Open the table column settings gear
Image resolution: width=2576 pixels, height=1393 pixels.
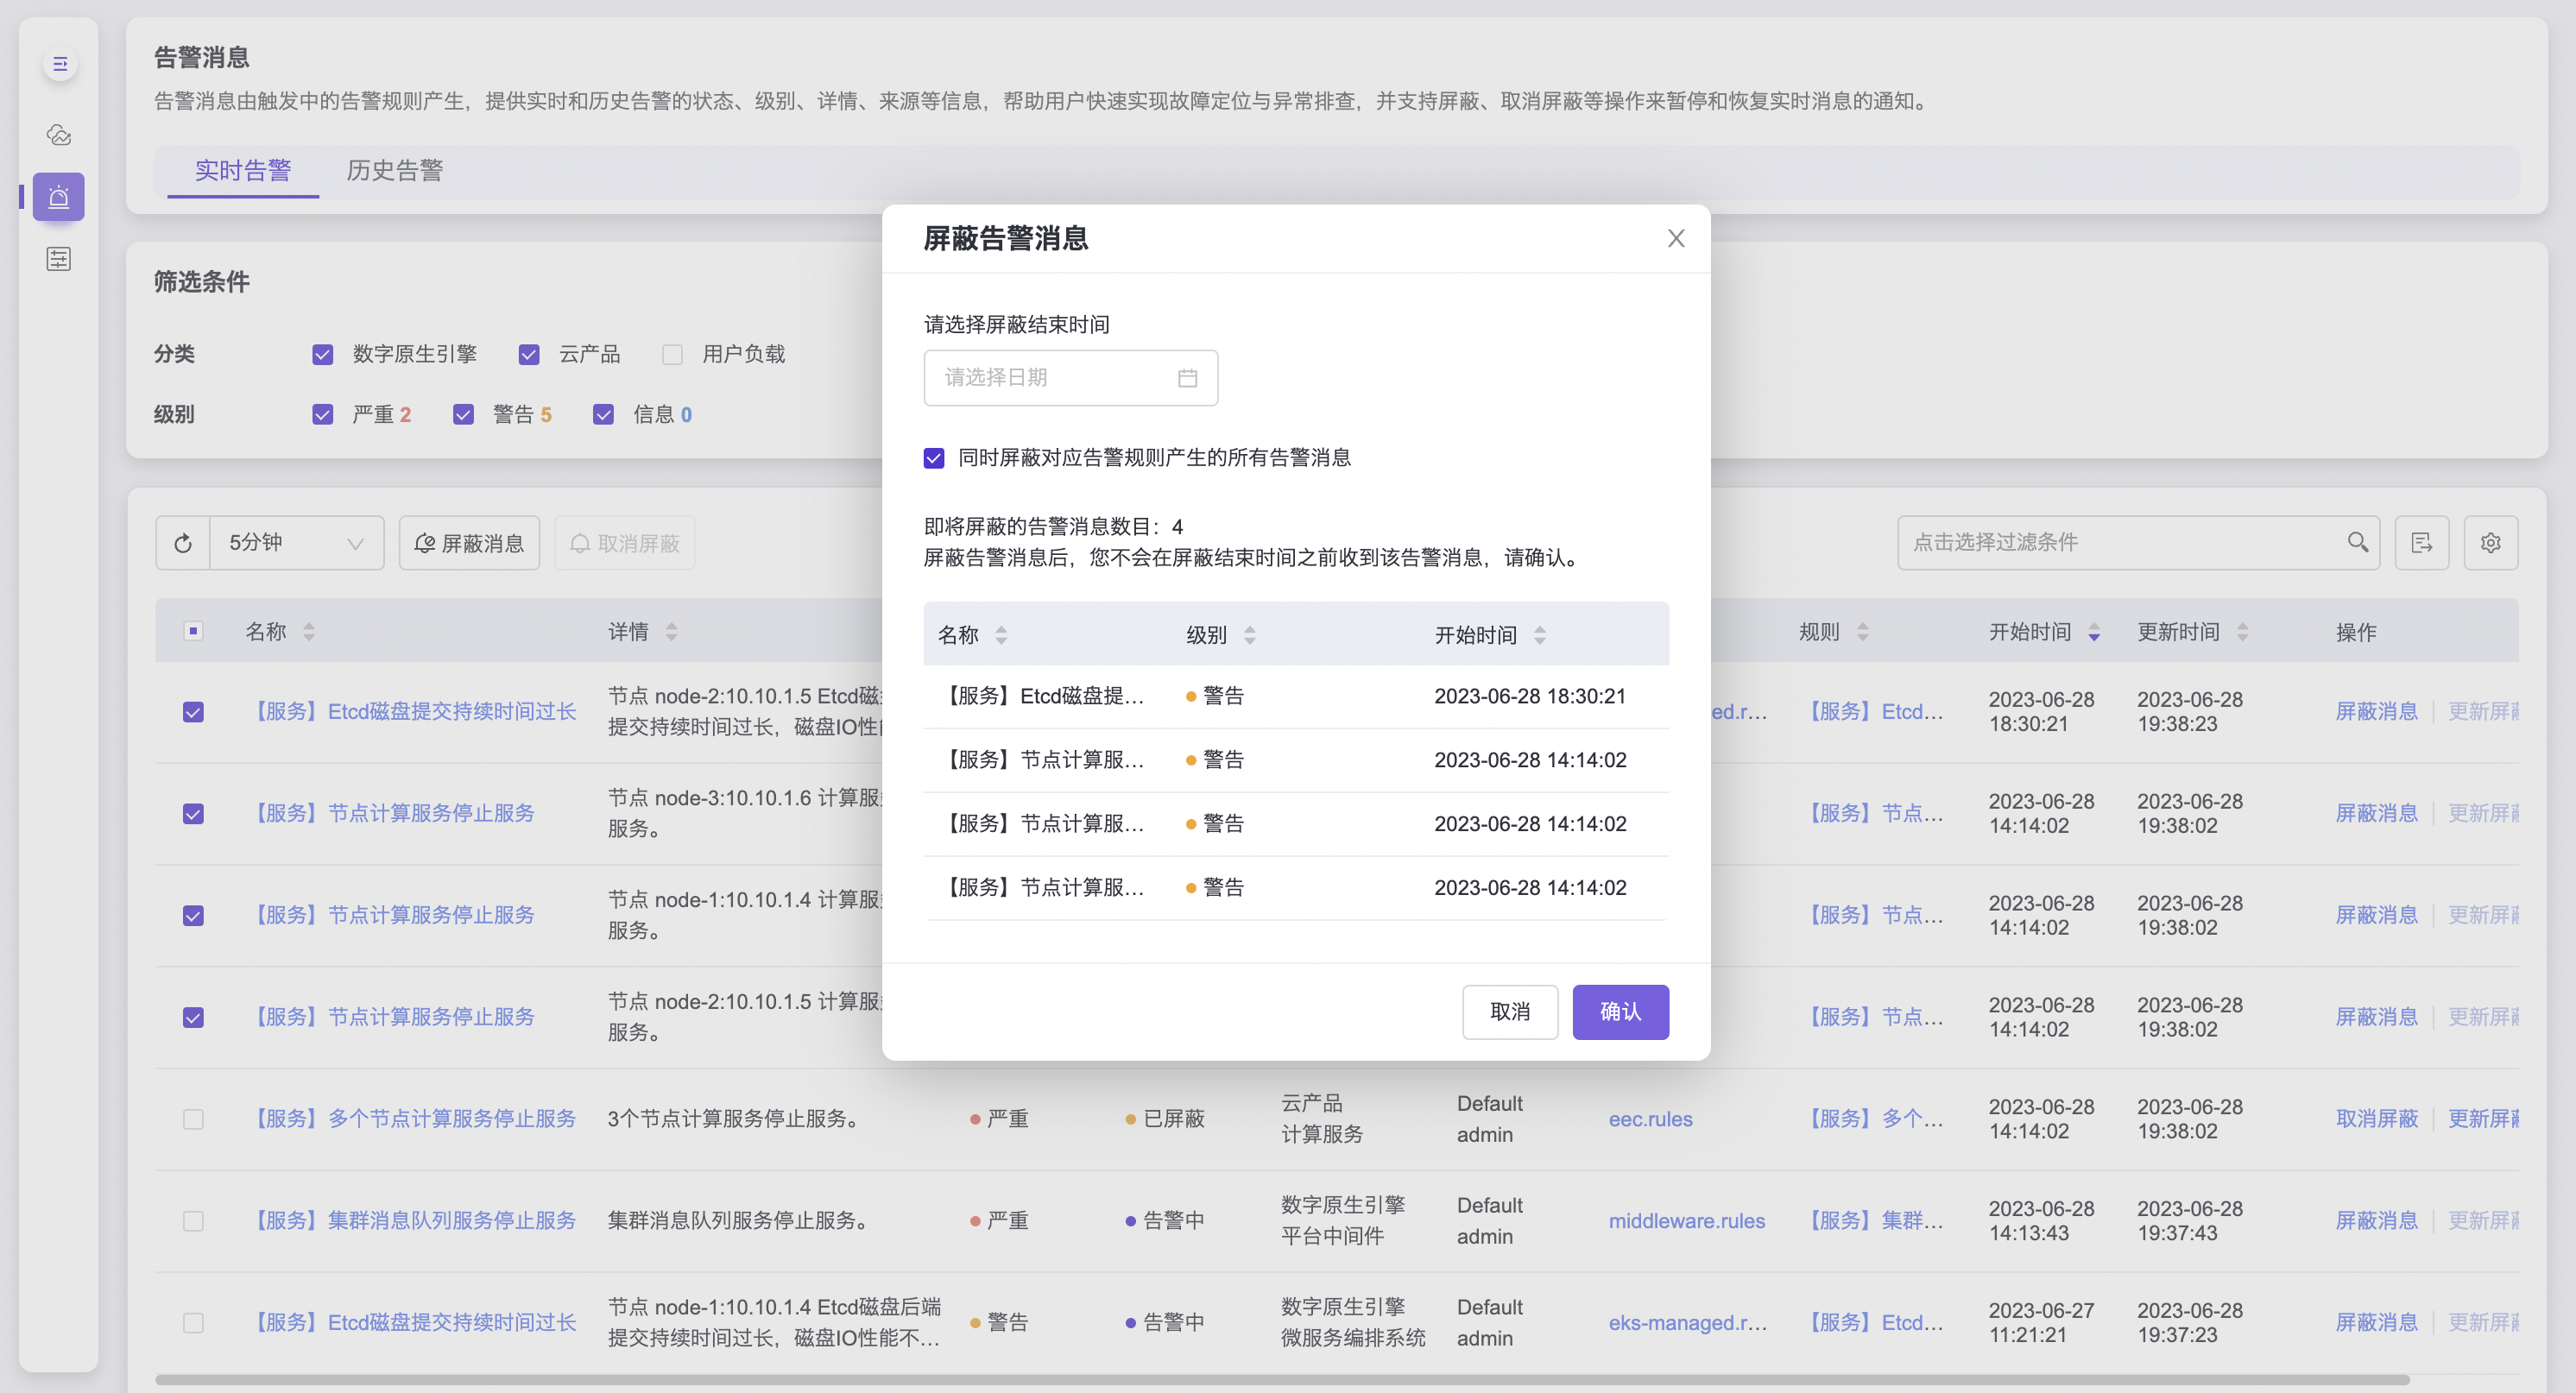[x=2490, y=543]
